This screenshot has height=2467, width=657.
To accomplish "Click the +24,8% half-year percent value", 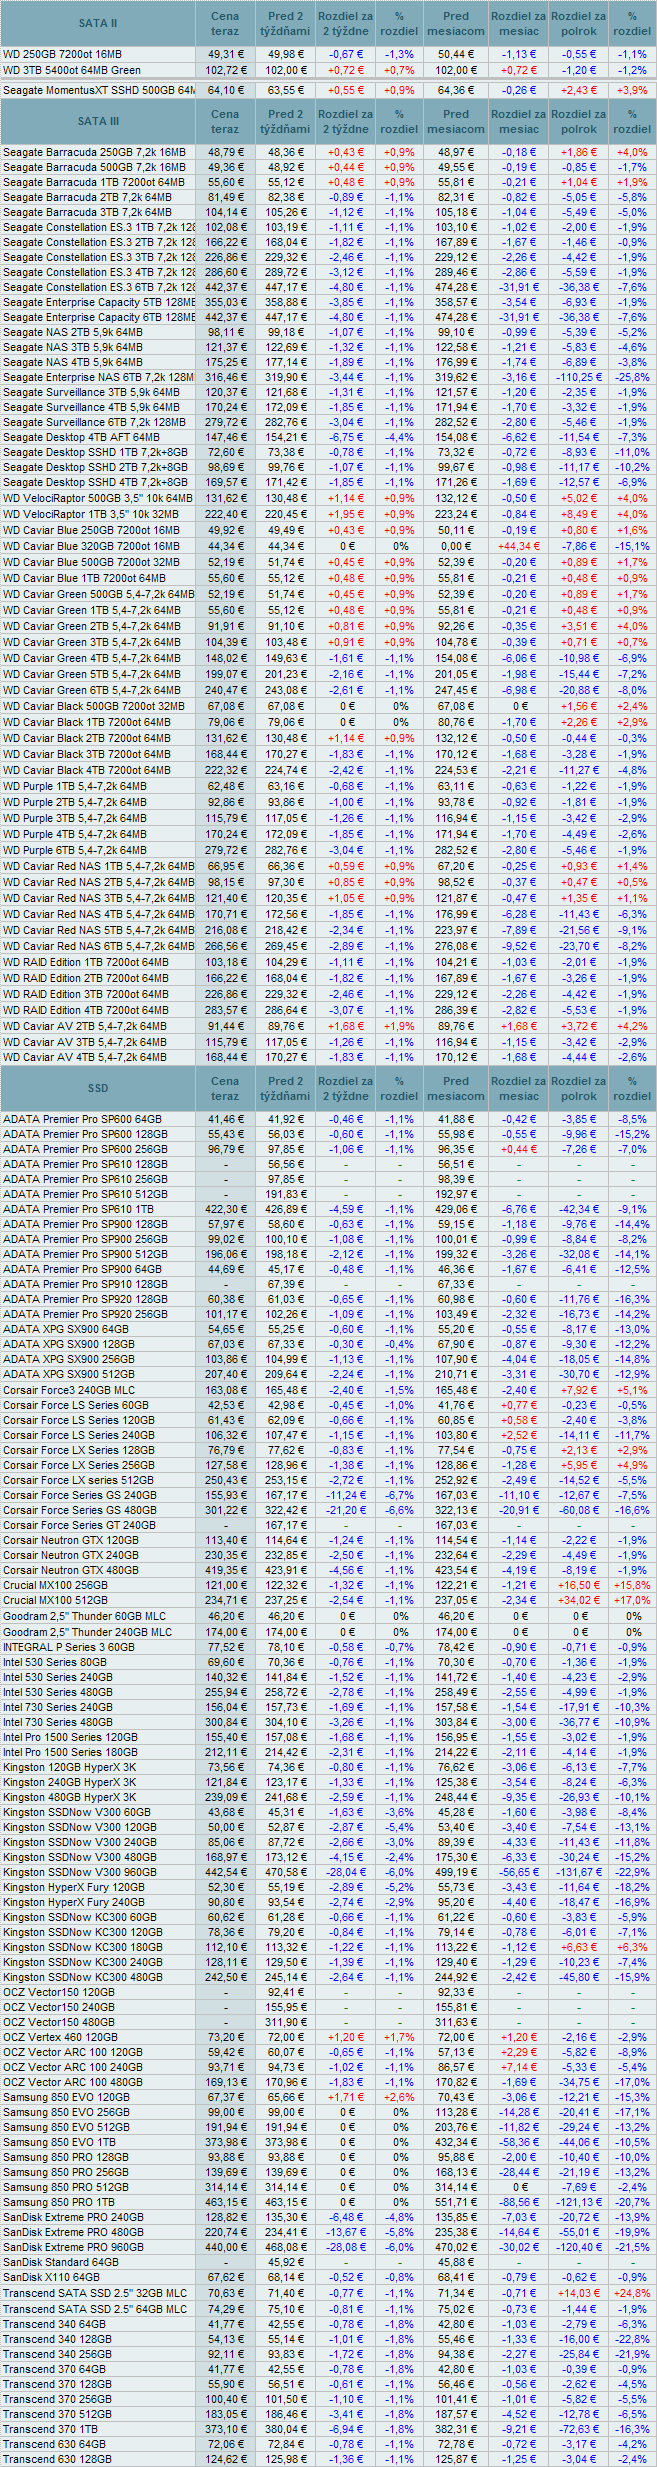I will pos(632,2294).
